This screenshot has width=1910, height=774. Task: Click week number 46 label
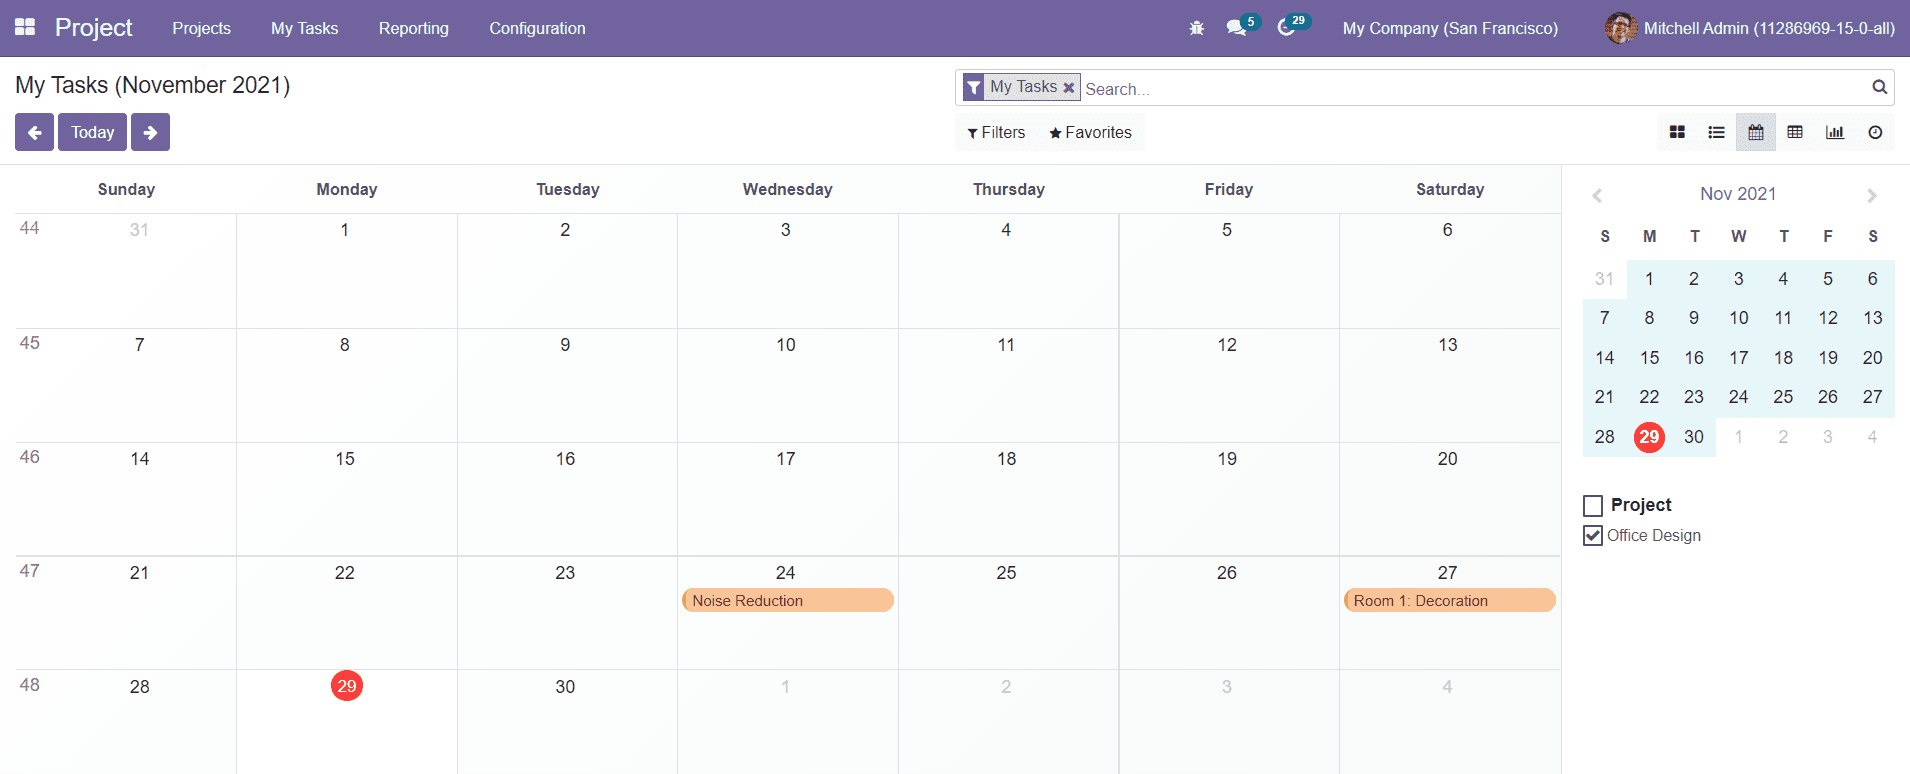coord(30,457)
